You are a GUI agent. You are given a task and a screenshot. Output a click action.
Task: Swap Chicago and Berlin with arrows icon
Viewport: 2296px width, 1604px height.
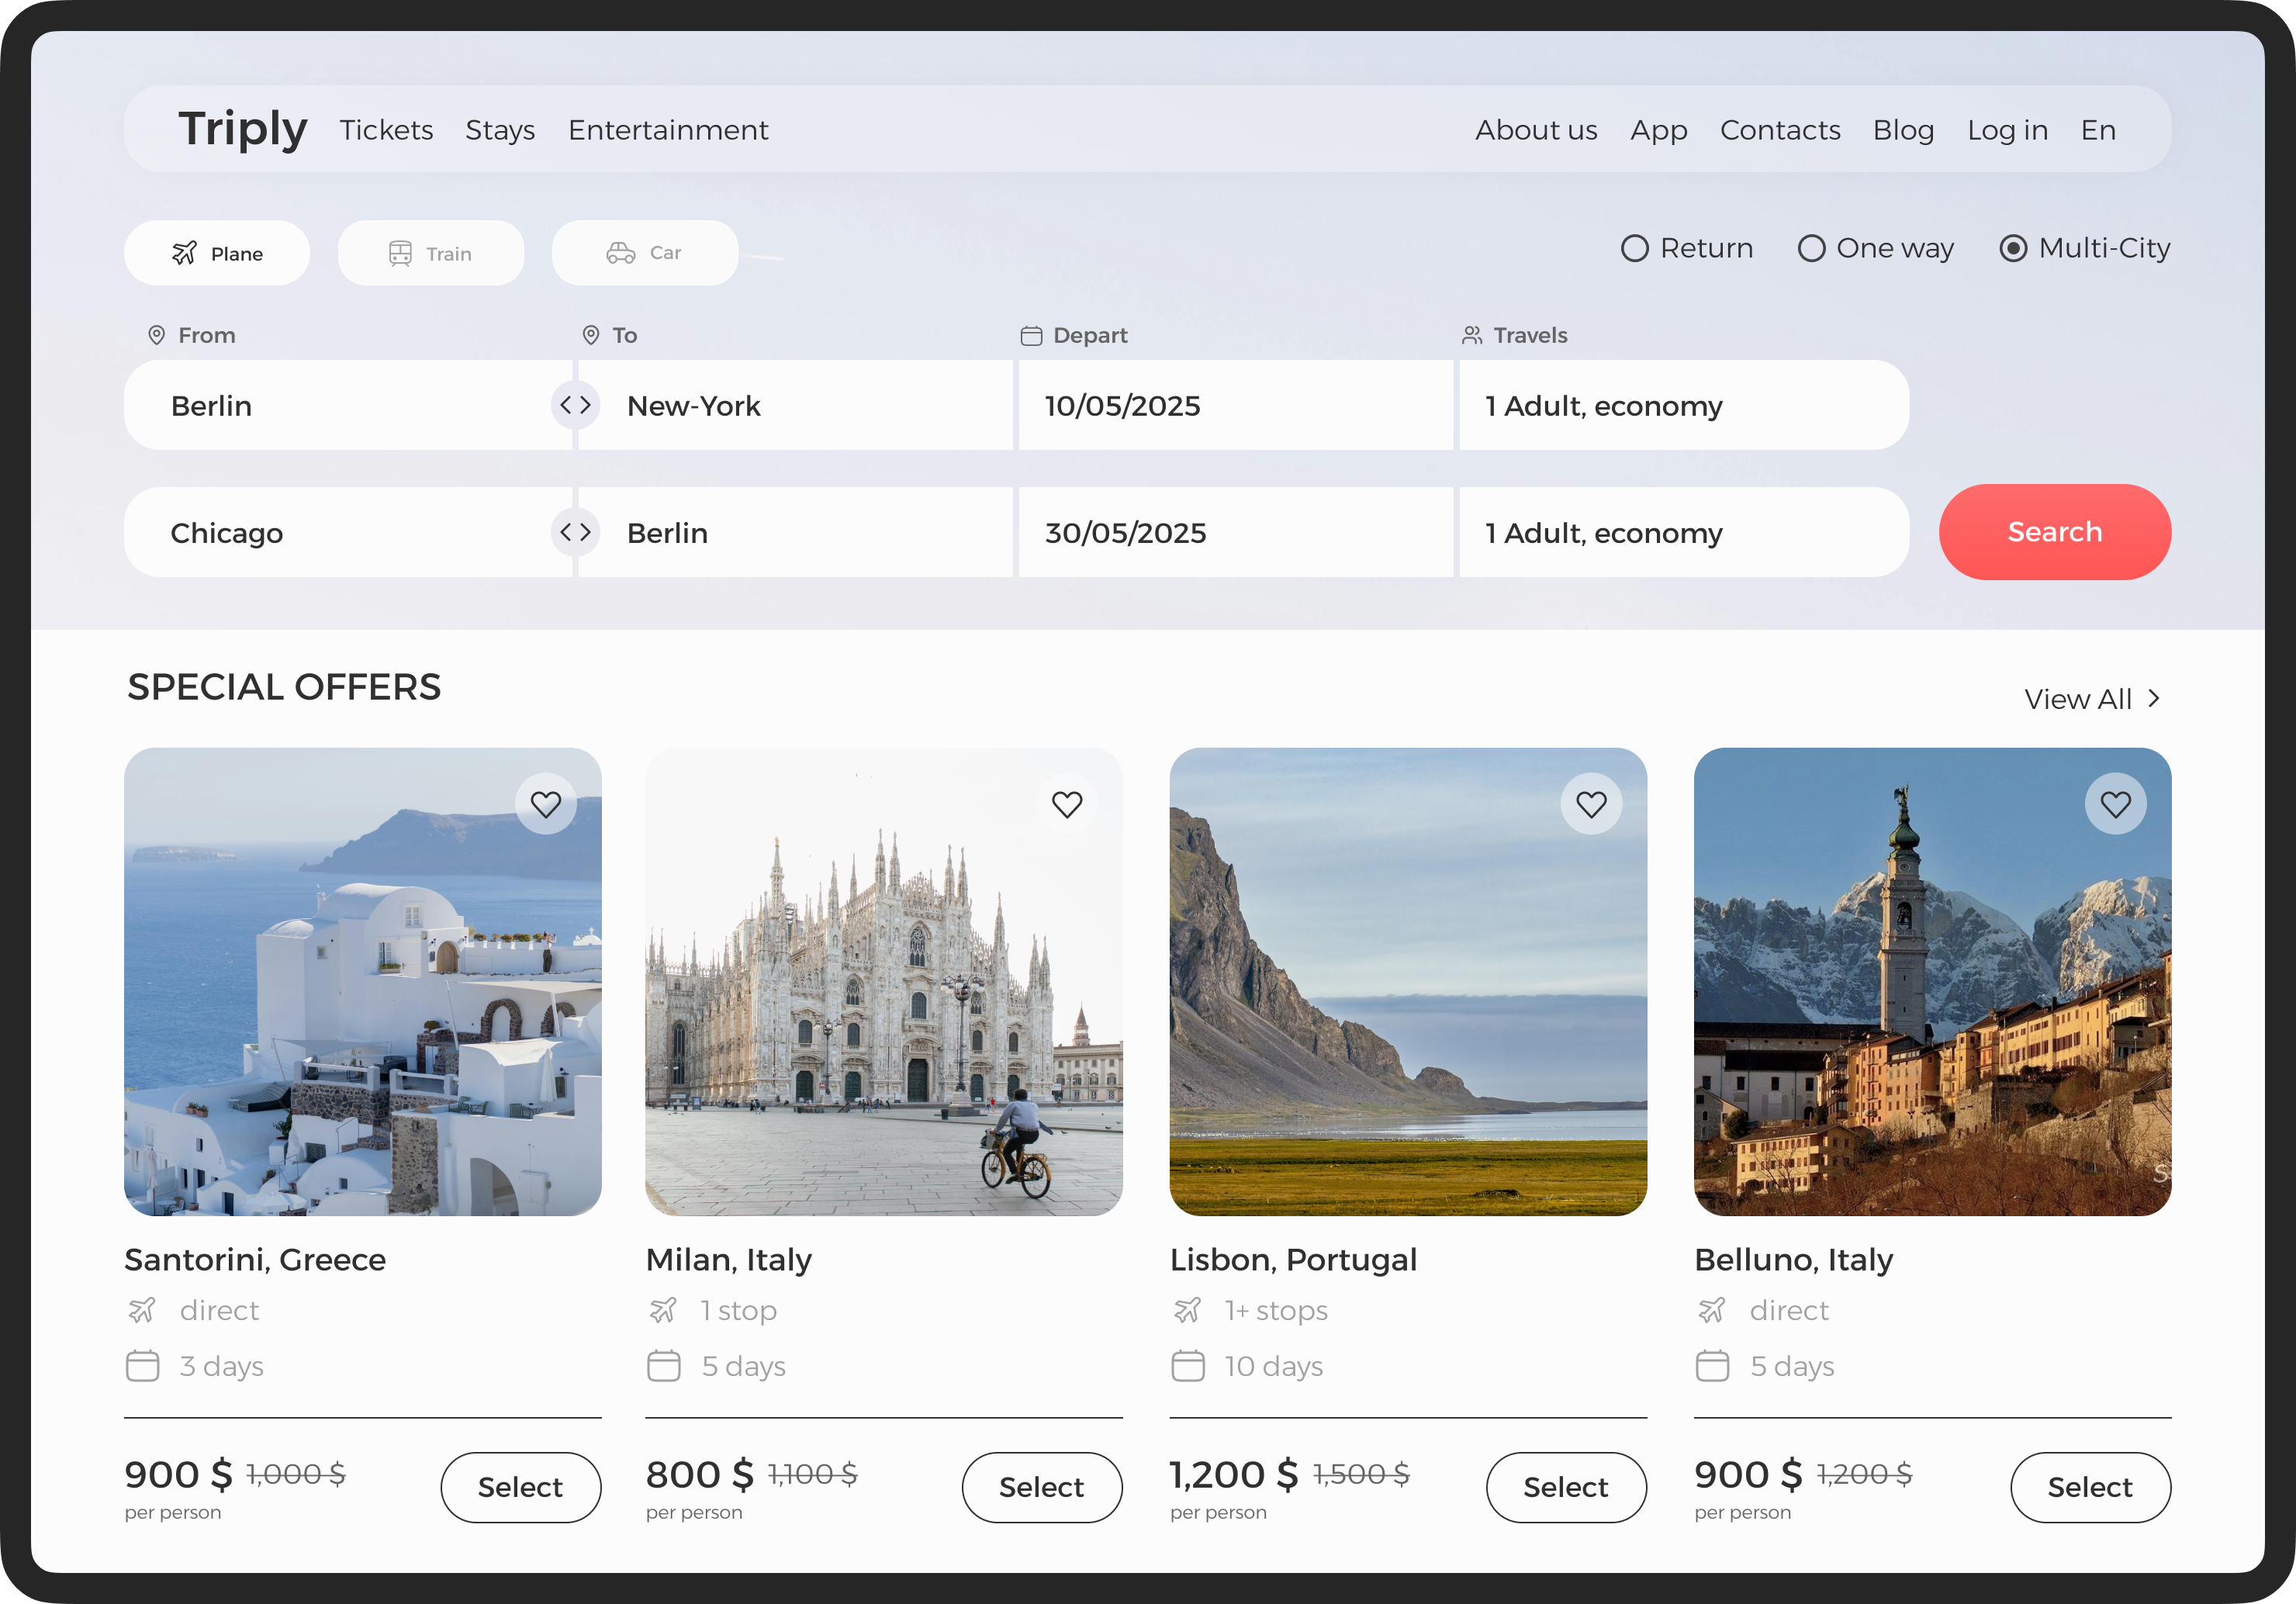(575, 532)
